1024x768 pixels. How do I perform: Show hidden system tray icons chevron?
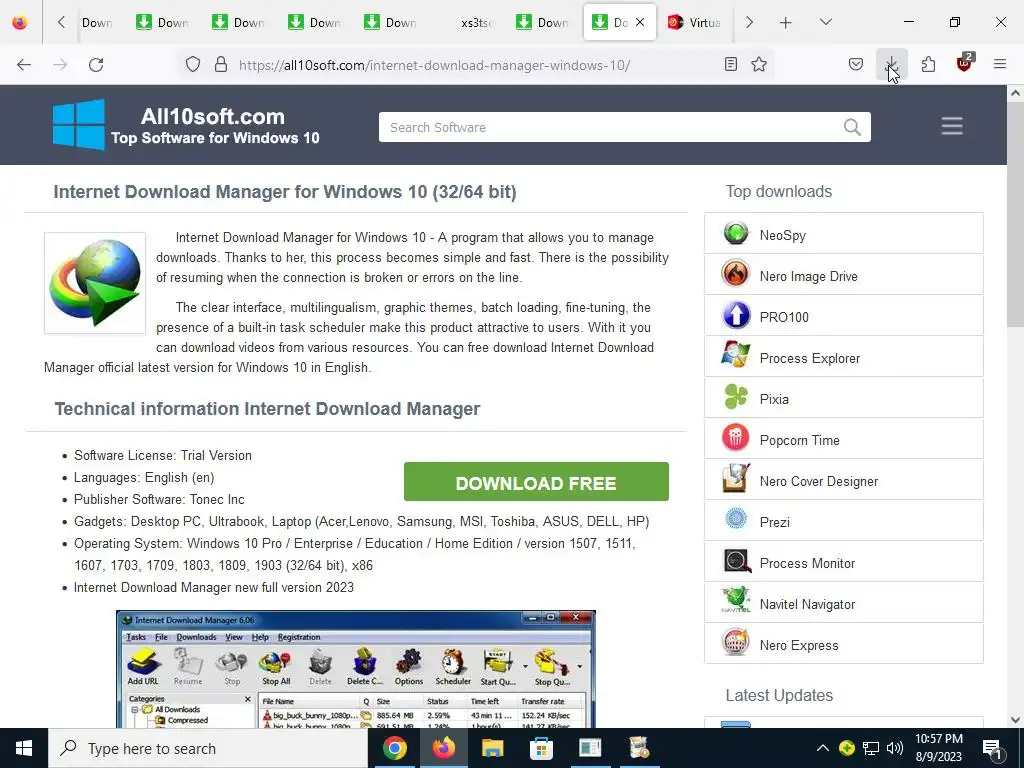pos(823,748)
